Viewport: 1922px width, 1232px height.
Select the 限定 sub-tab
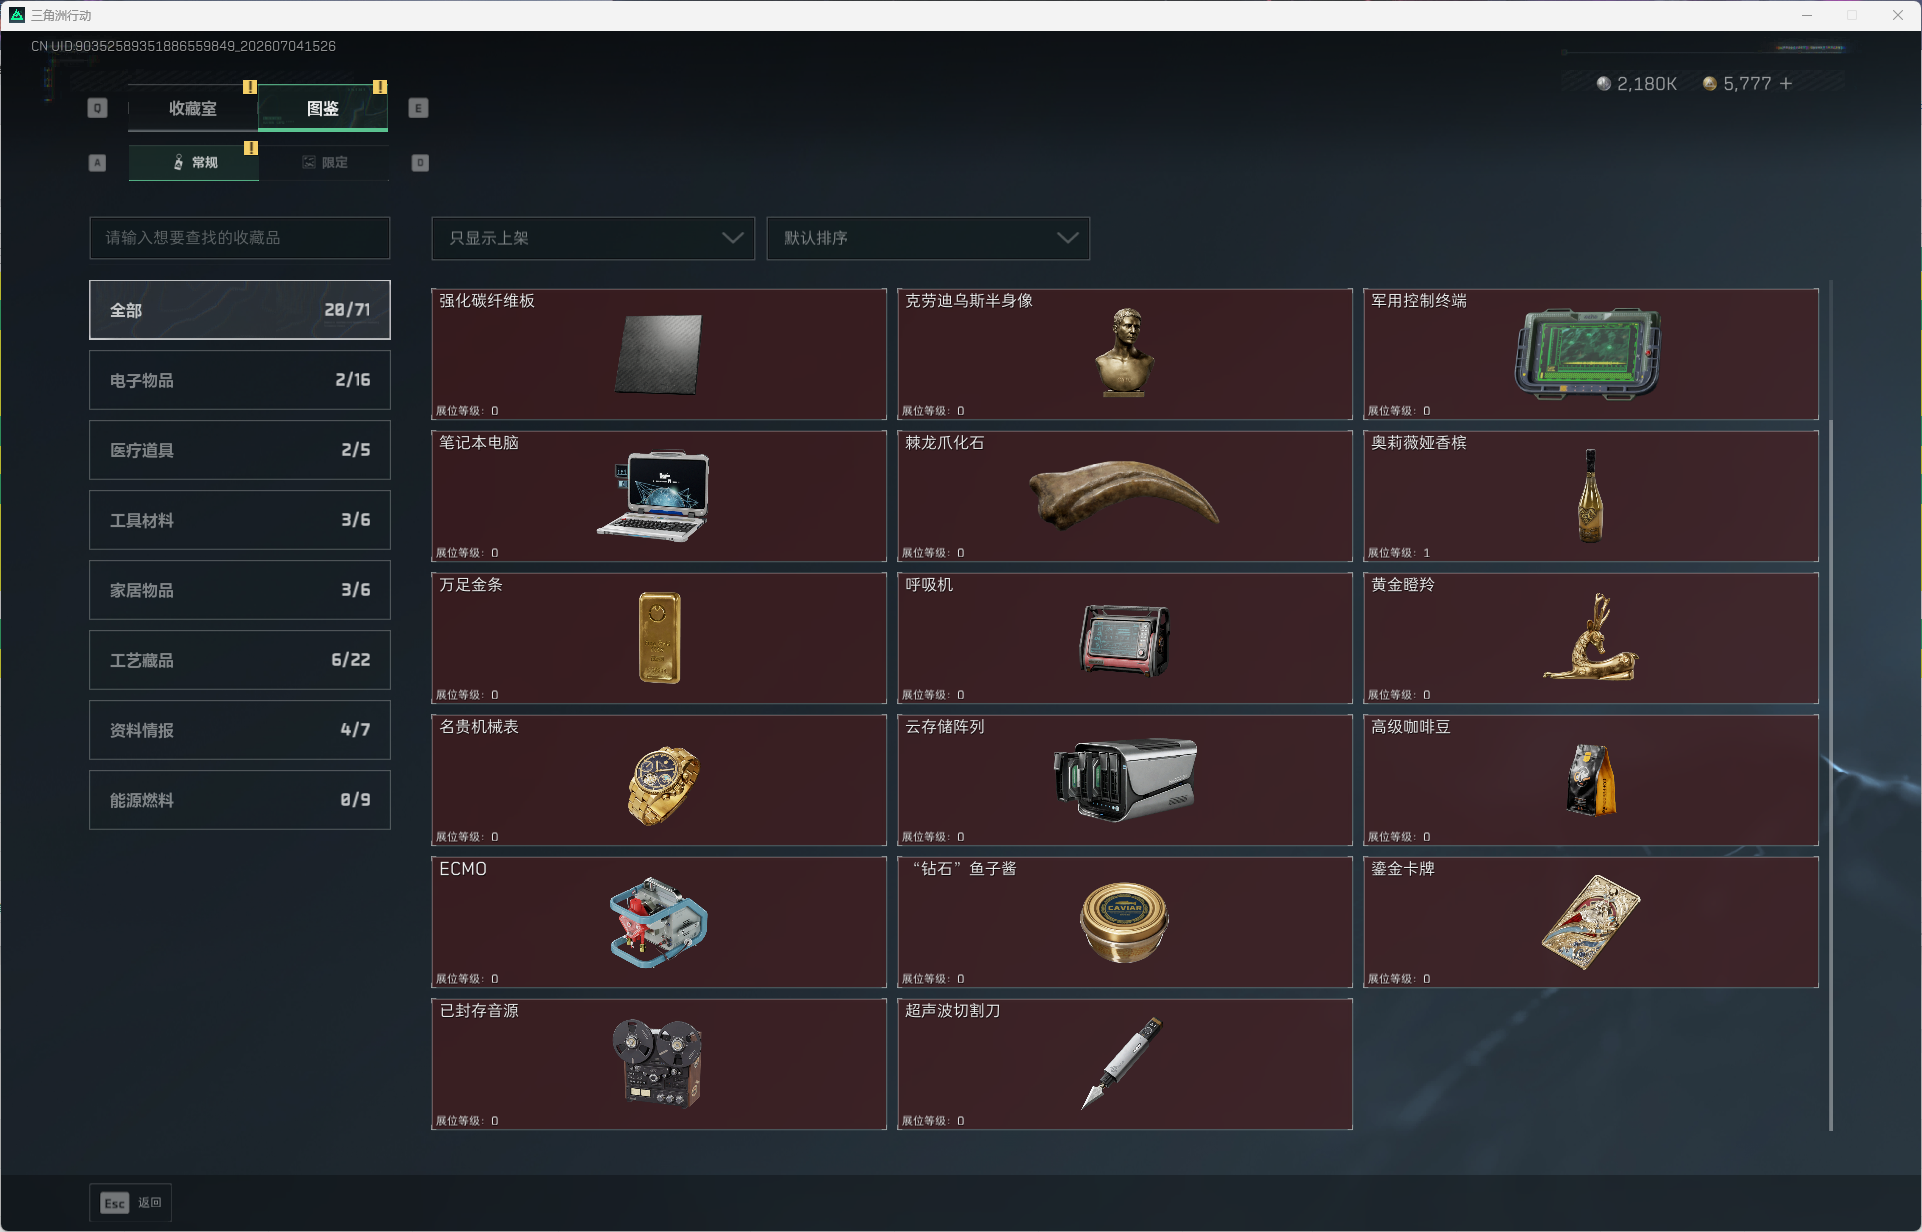324,162
